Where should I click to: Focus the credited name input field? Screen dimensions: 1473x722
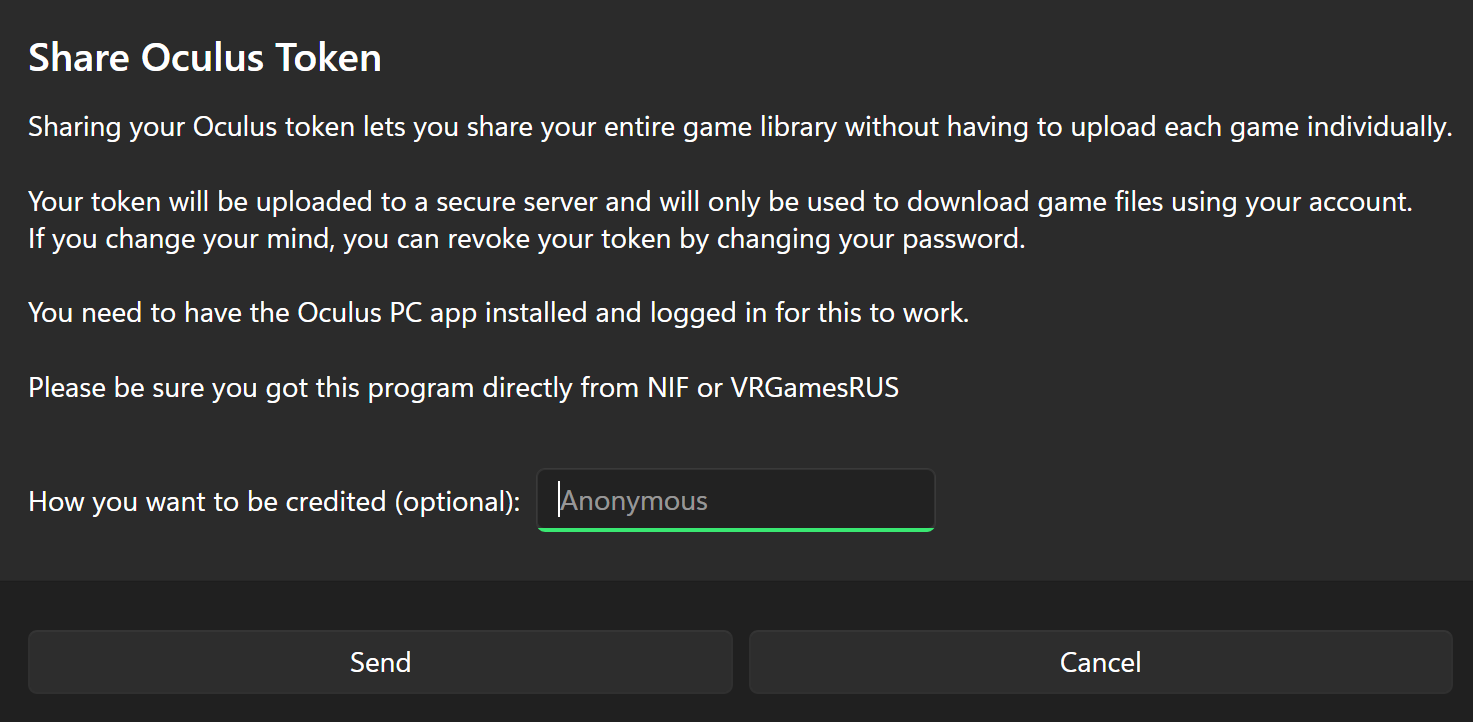click(x=736, y=500)
